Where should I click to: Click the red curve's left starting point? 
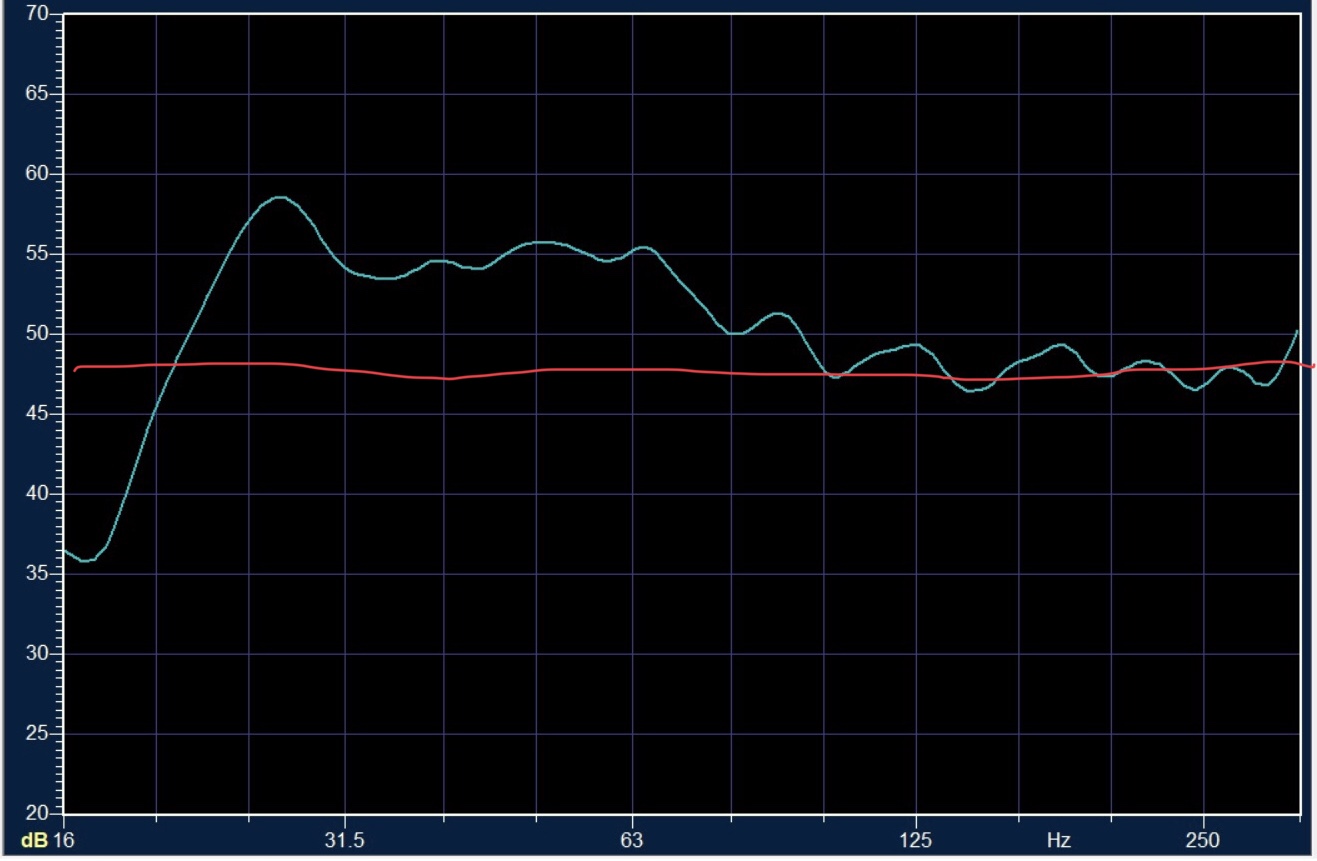(x=75, y=370)
